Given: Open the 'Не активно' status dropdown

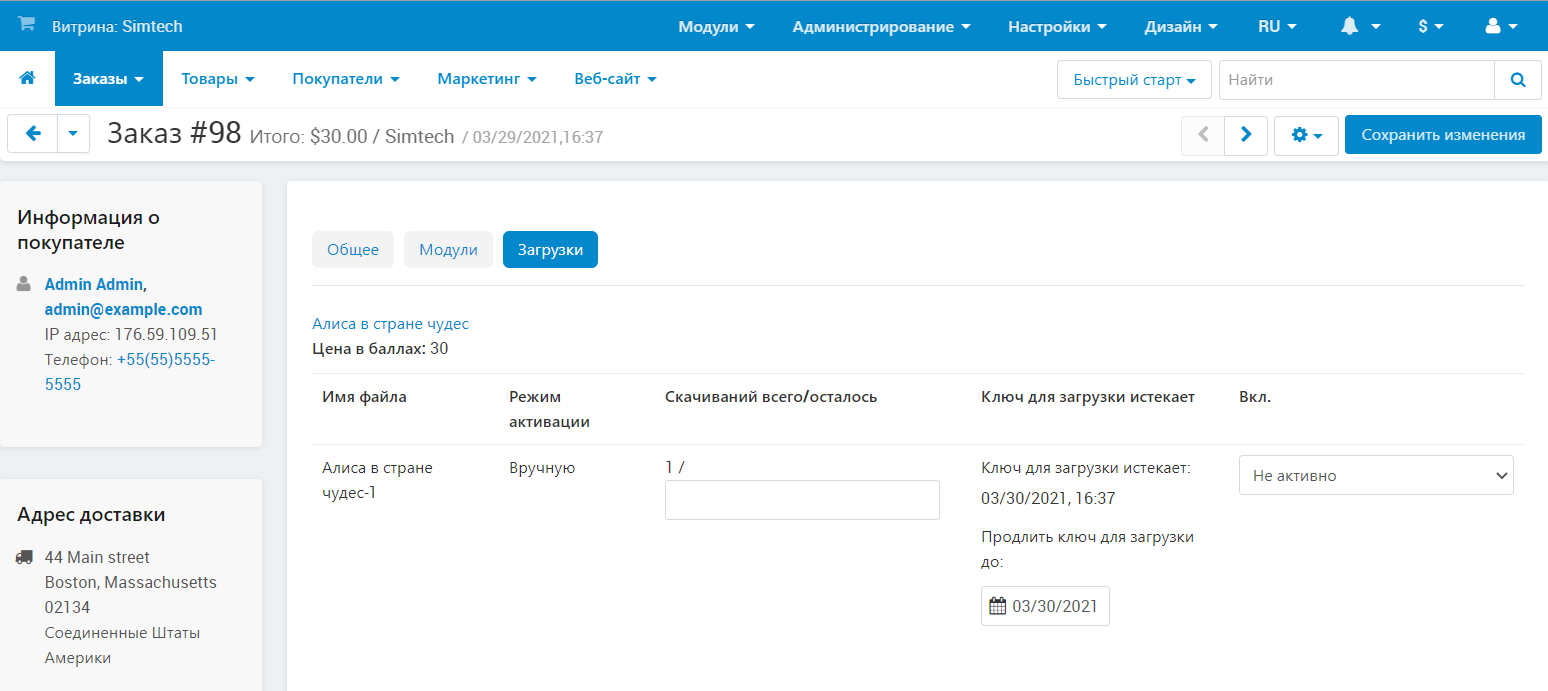Looking at the screenshot, I should coord(1375,476).
